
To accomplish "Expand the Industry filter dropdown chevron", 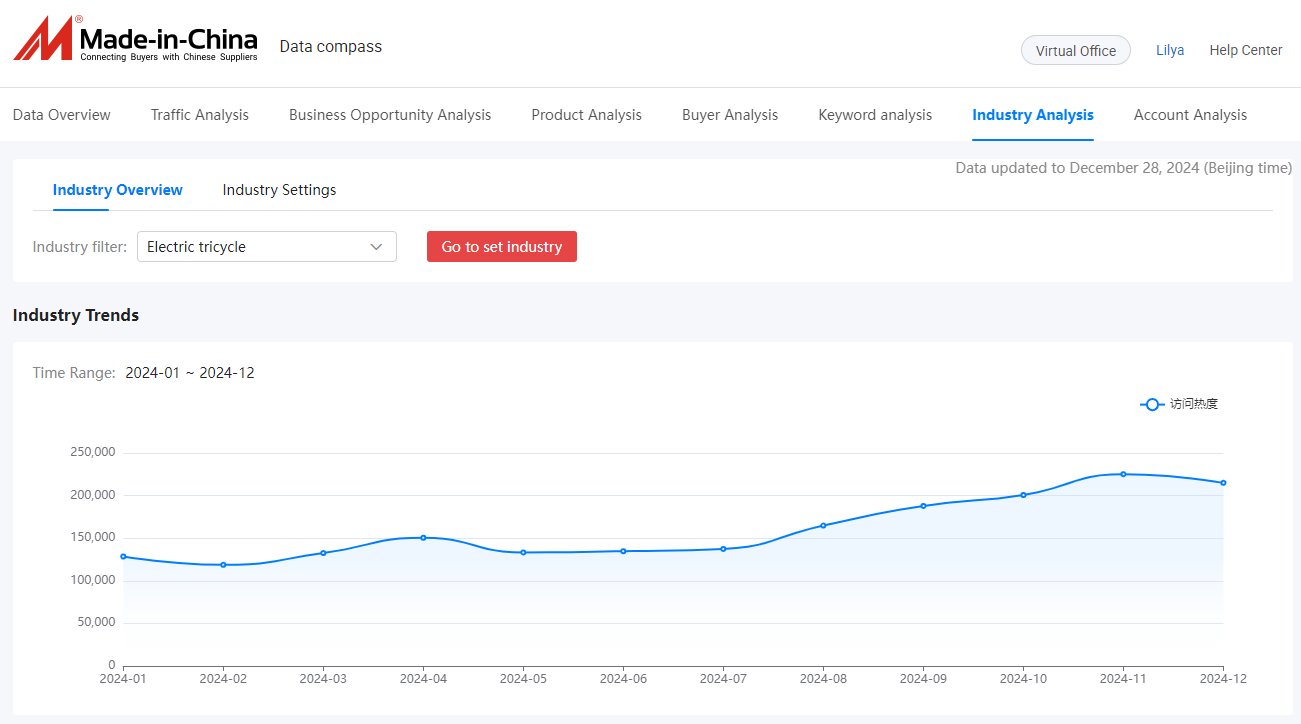I will pyautogui.click(x=376, y=247).
